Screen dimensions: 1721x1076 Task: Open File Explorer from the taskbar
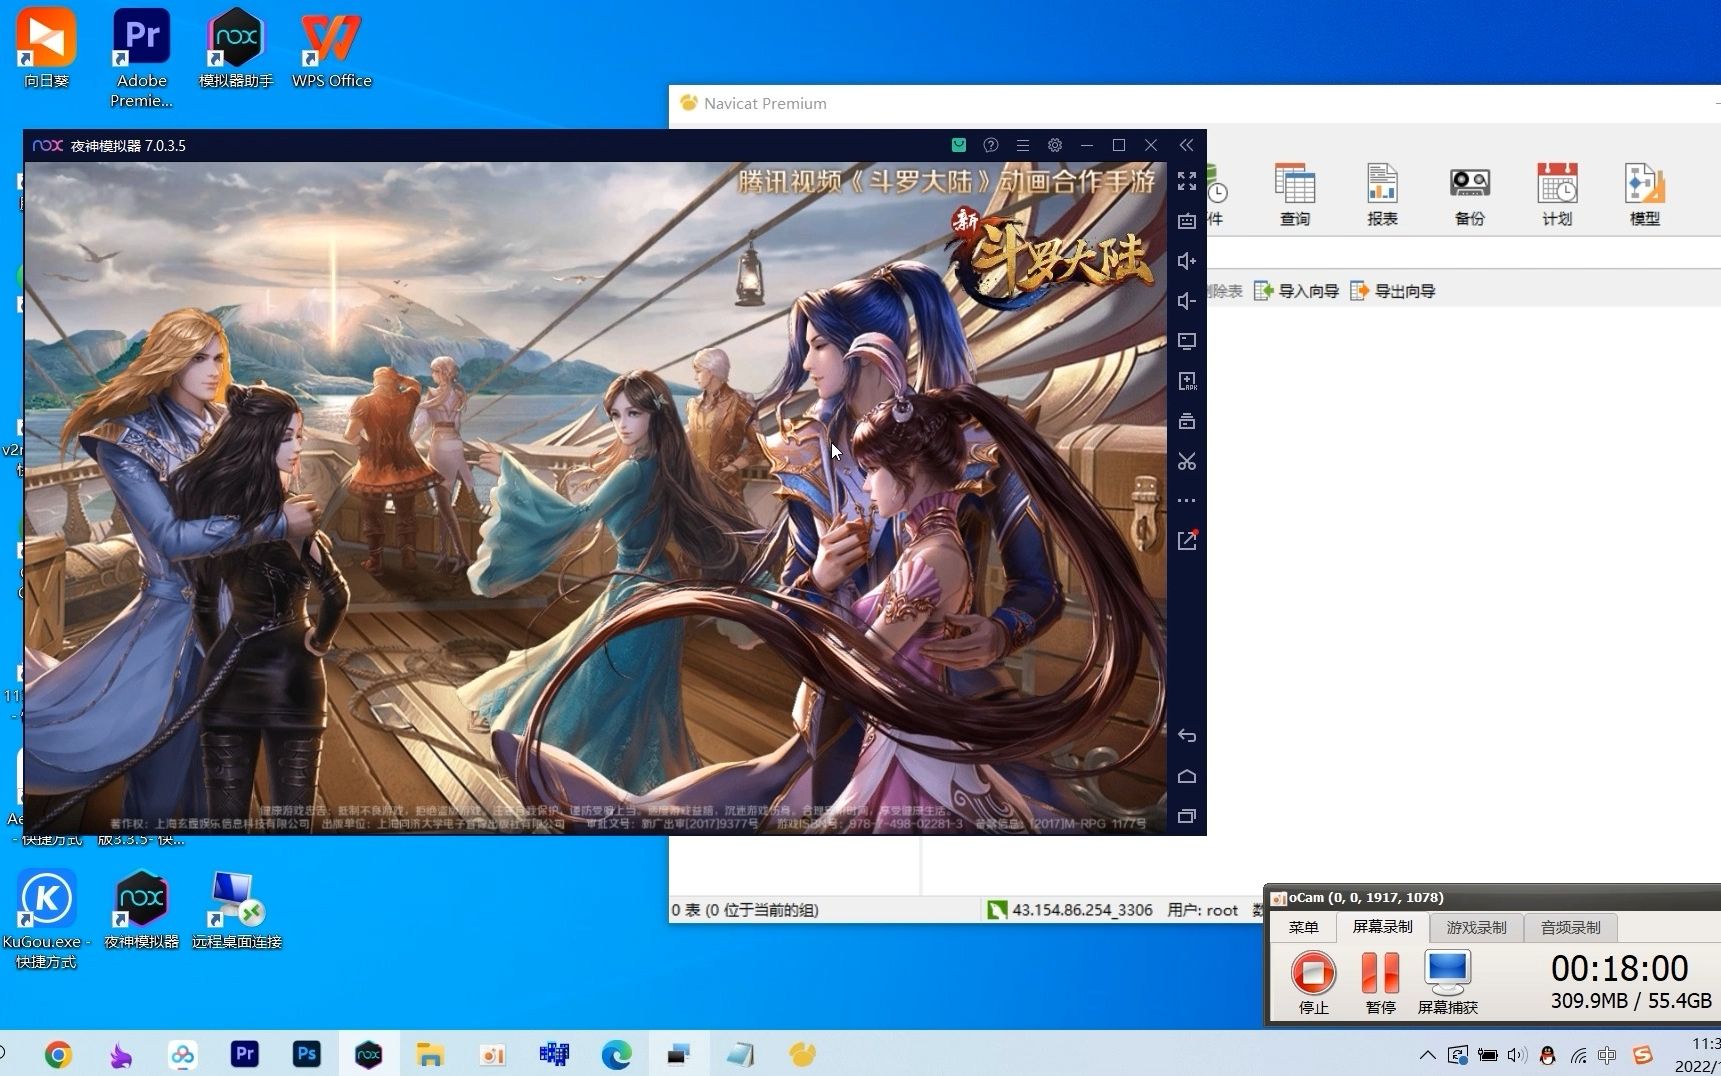(x=431, y=1054)
